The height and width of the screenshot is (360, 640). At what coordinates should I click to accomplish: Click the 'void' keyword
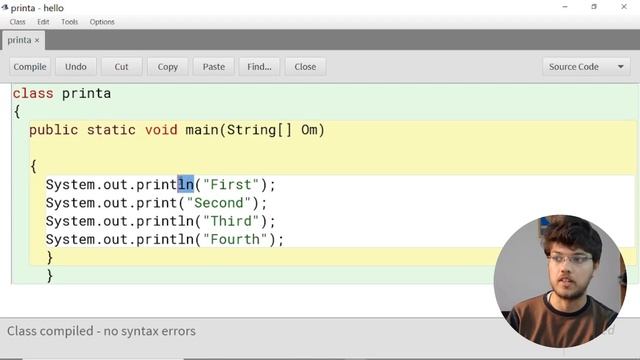(161, 130)
